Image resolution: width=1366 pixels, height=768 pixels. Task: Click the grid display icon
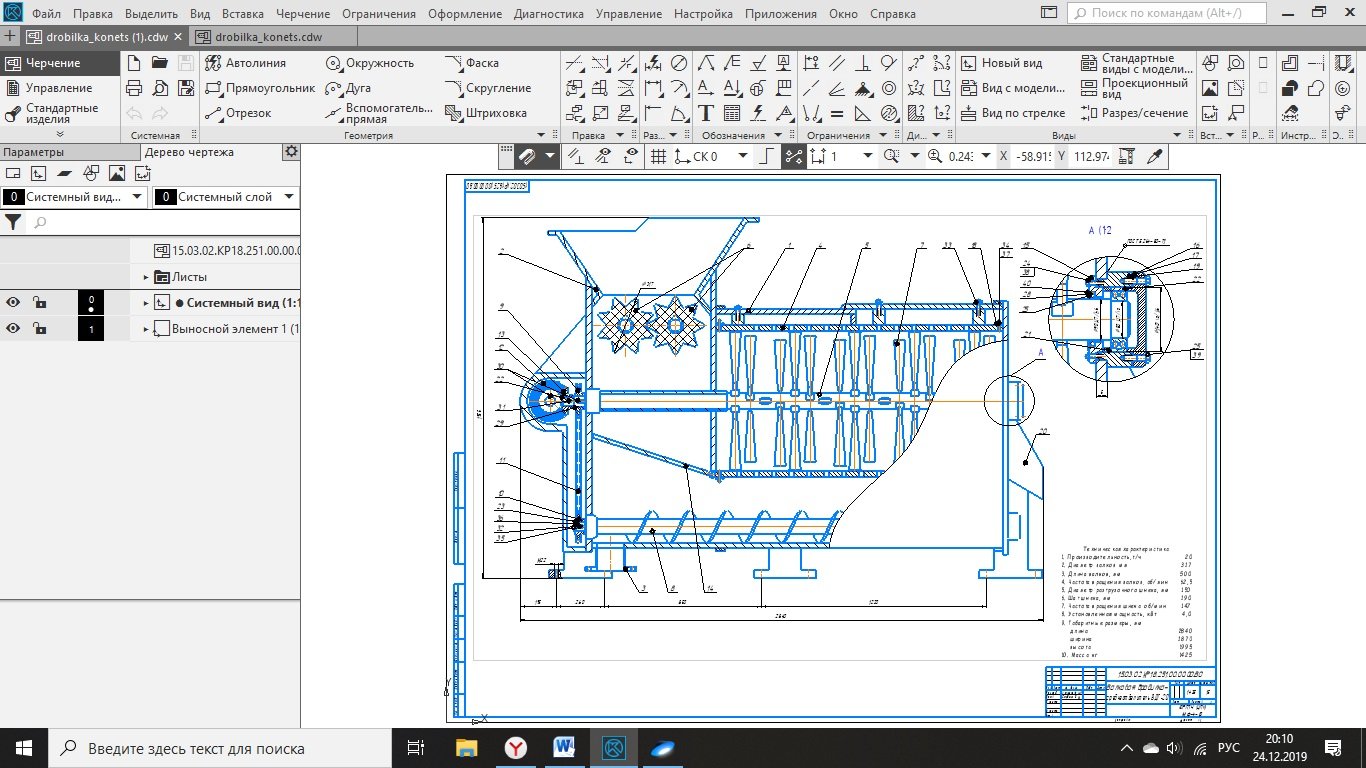[x=658, y=156]
